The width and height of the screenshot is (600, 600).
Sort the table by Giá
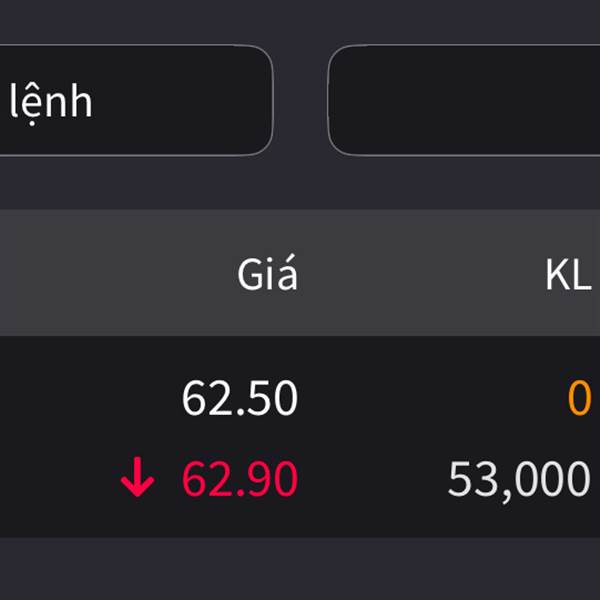[267, 275]
